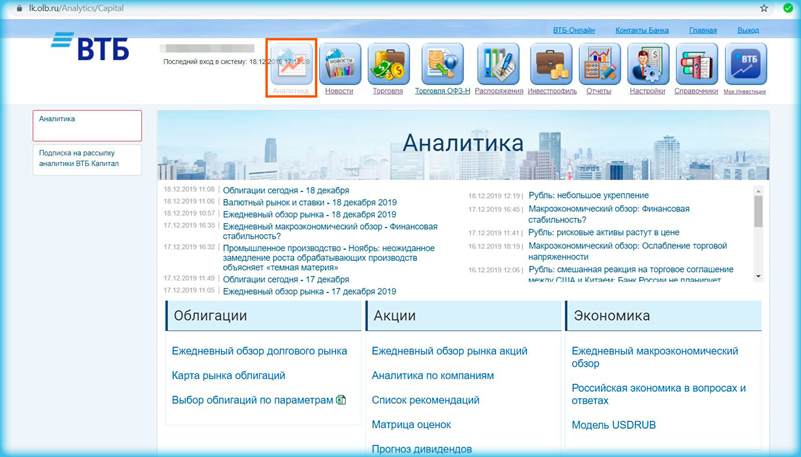Click the Отчеты label under icon
Viewport: 801px width, 457px height.
pyautogui.click(x=599, y=91)
